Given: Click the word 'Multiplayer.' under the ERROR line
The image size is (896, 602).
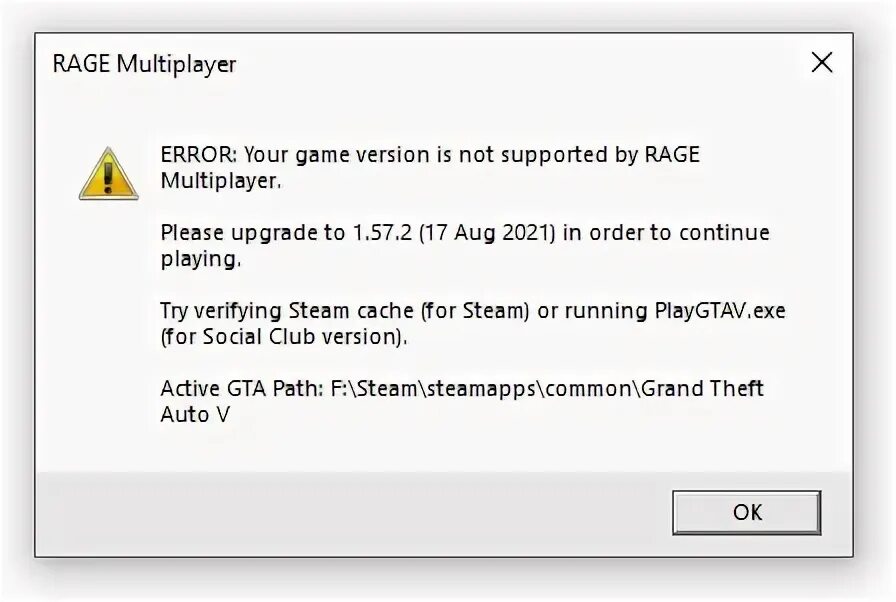Looking at the screenshot, I should tap(221, 181).
